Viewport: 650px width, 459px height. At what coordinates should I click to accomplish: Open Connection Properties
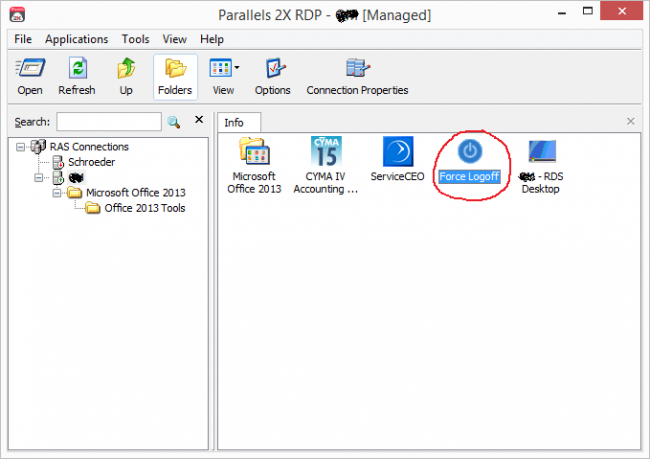click(357, 77)
